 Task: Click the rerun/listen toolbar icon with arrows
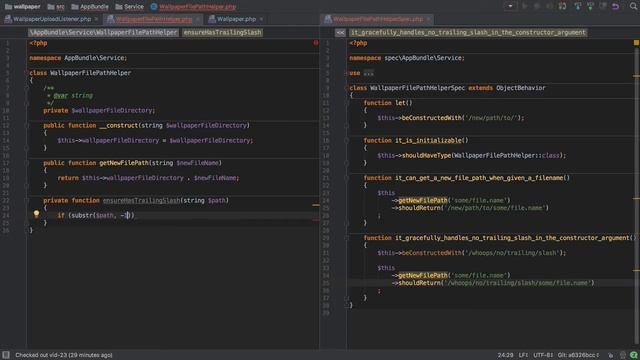(x=562, y=6)
